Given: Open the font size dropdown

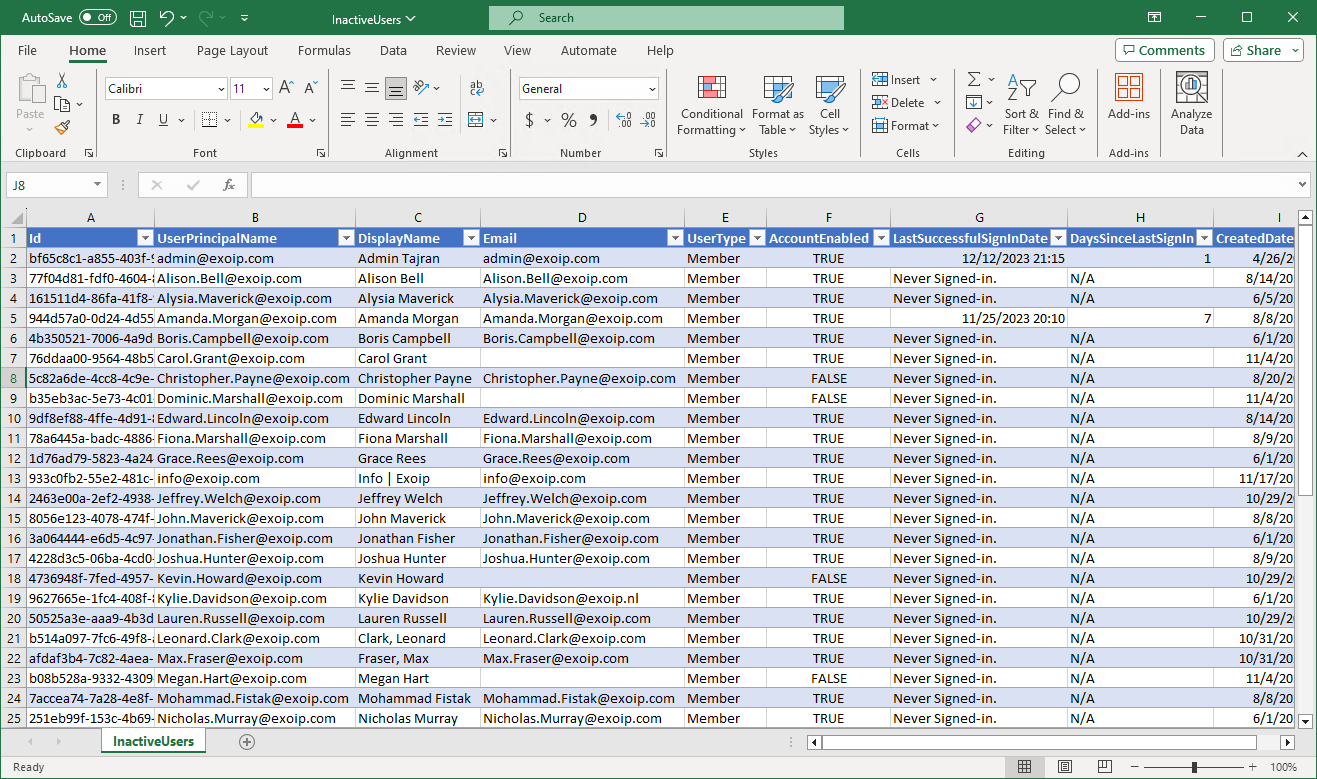Looking at the screenshot, I should [265, 89].
